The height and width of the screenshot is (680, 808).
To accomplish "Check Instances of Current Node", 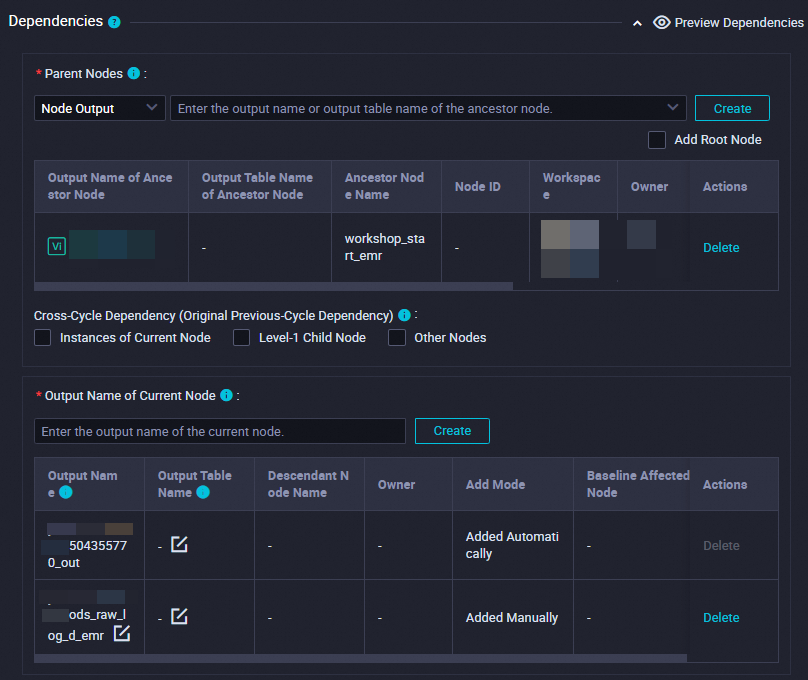I will [x=43, y=338].
